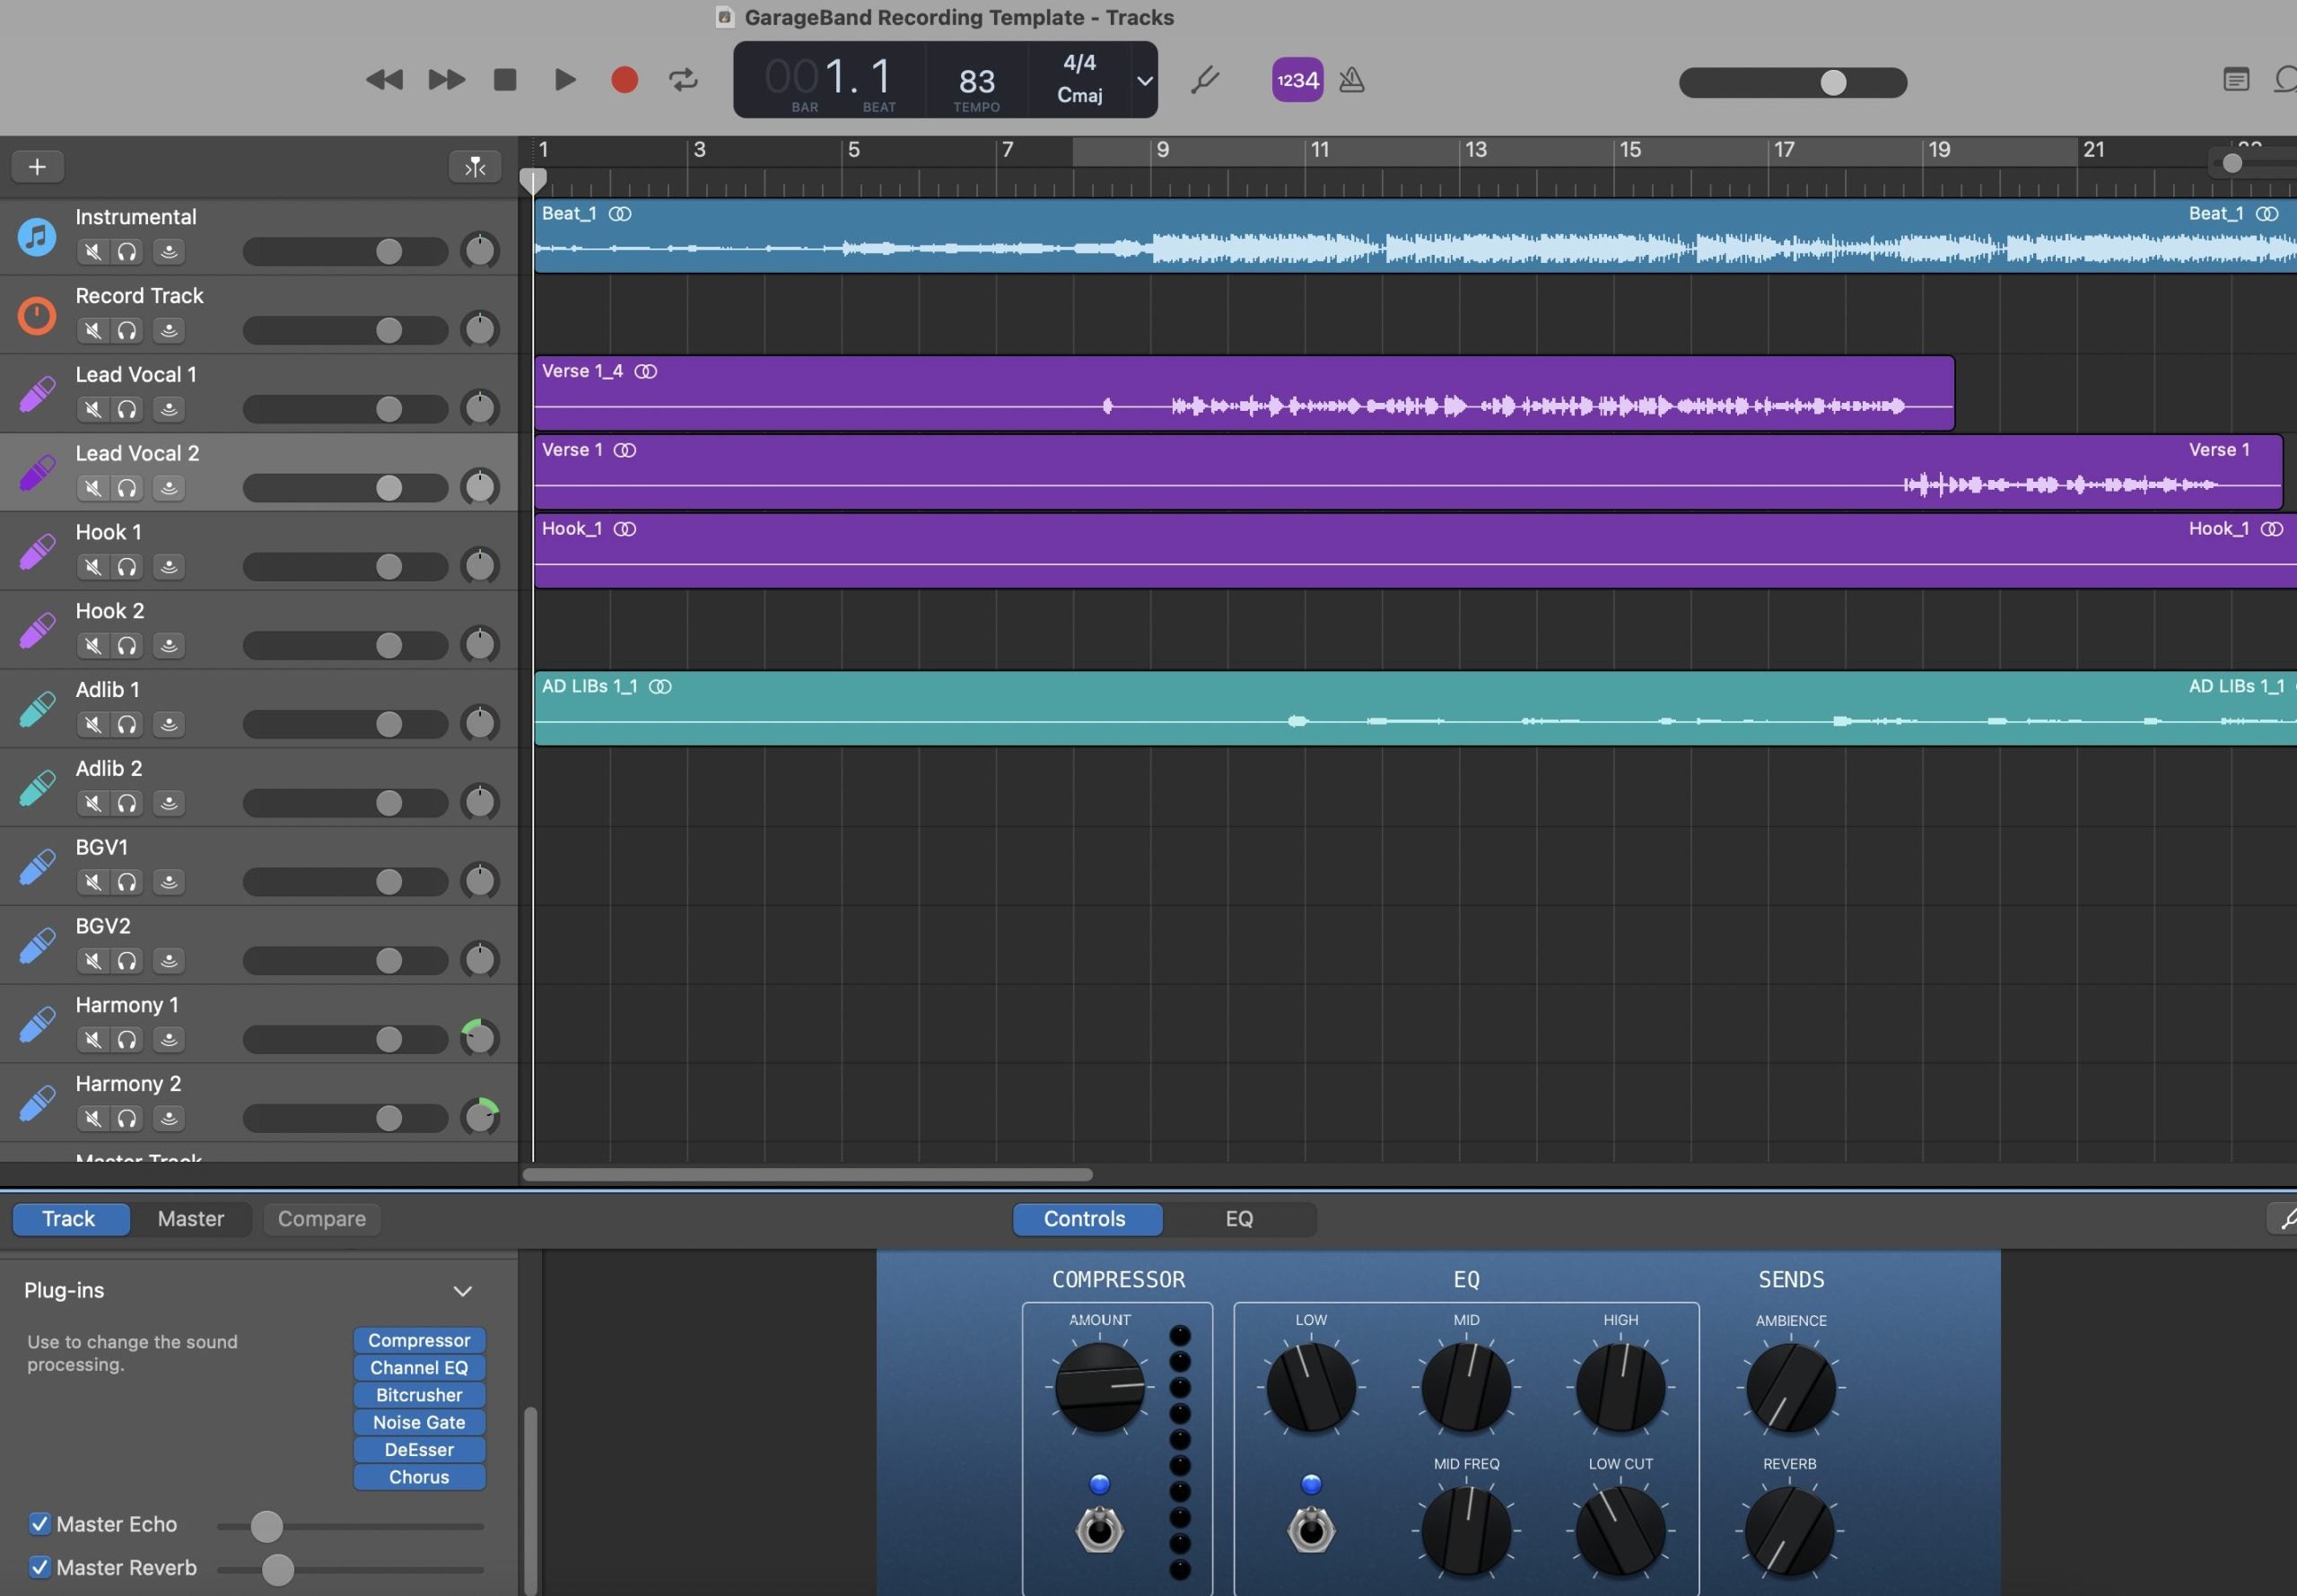Screen dimensions: 2297x1596
Task: Collapse the Plug-ins section chevron
Action: [x=462, y=1291]
